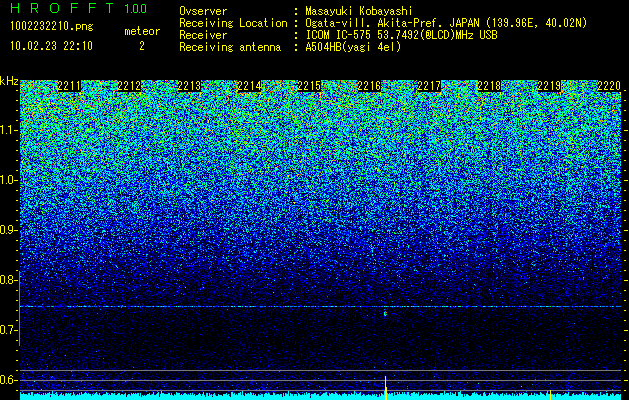Click the name Masayuki Kobayashi

tap(359, 11)
